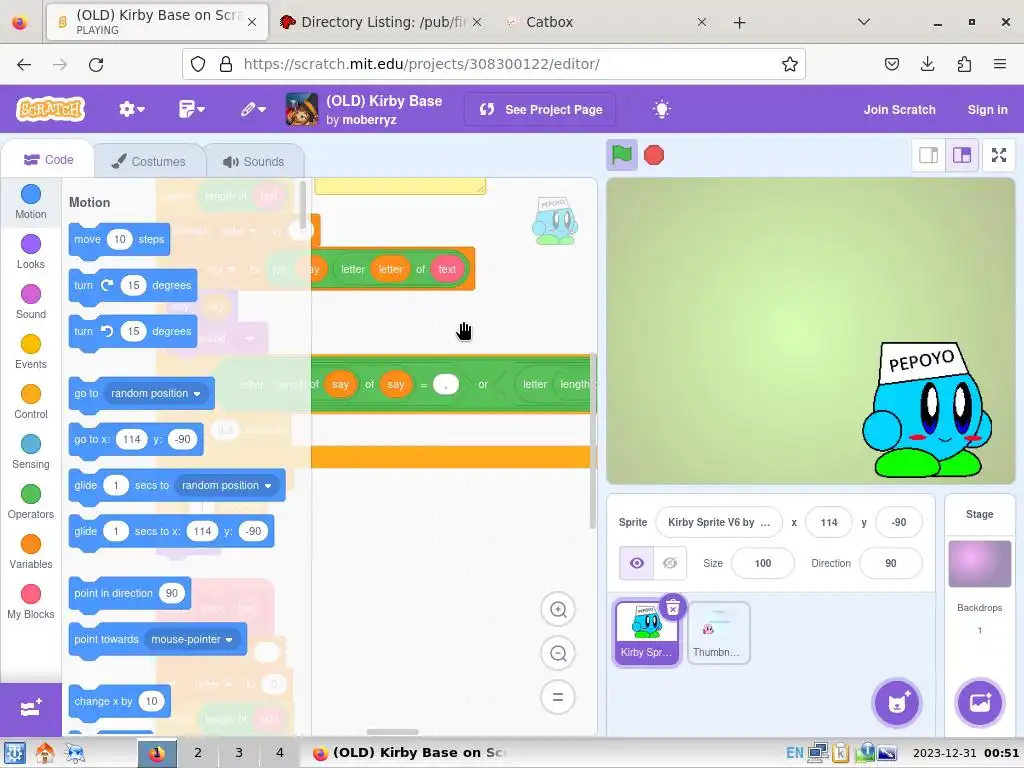Expand glide secs to random position dropdown
This screenshot has width=1024, height=768.
[226, 485]
